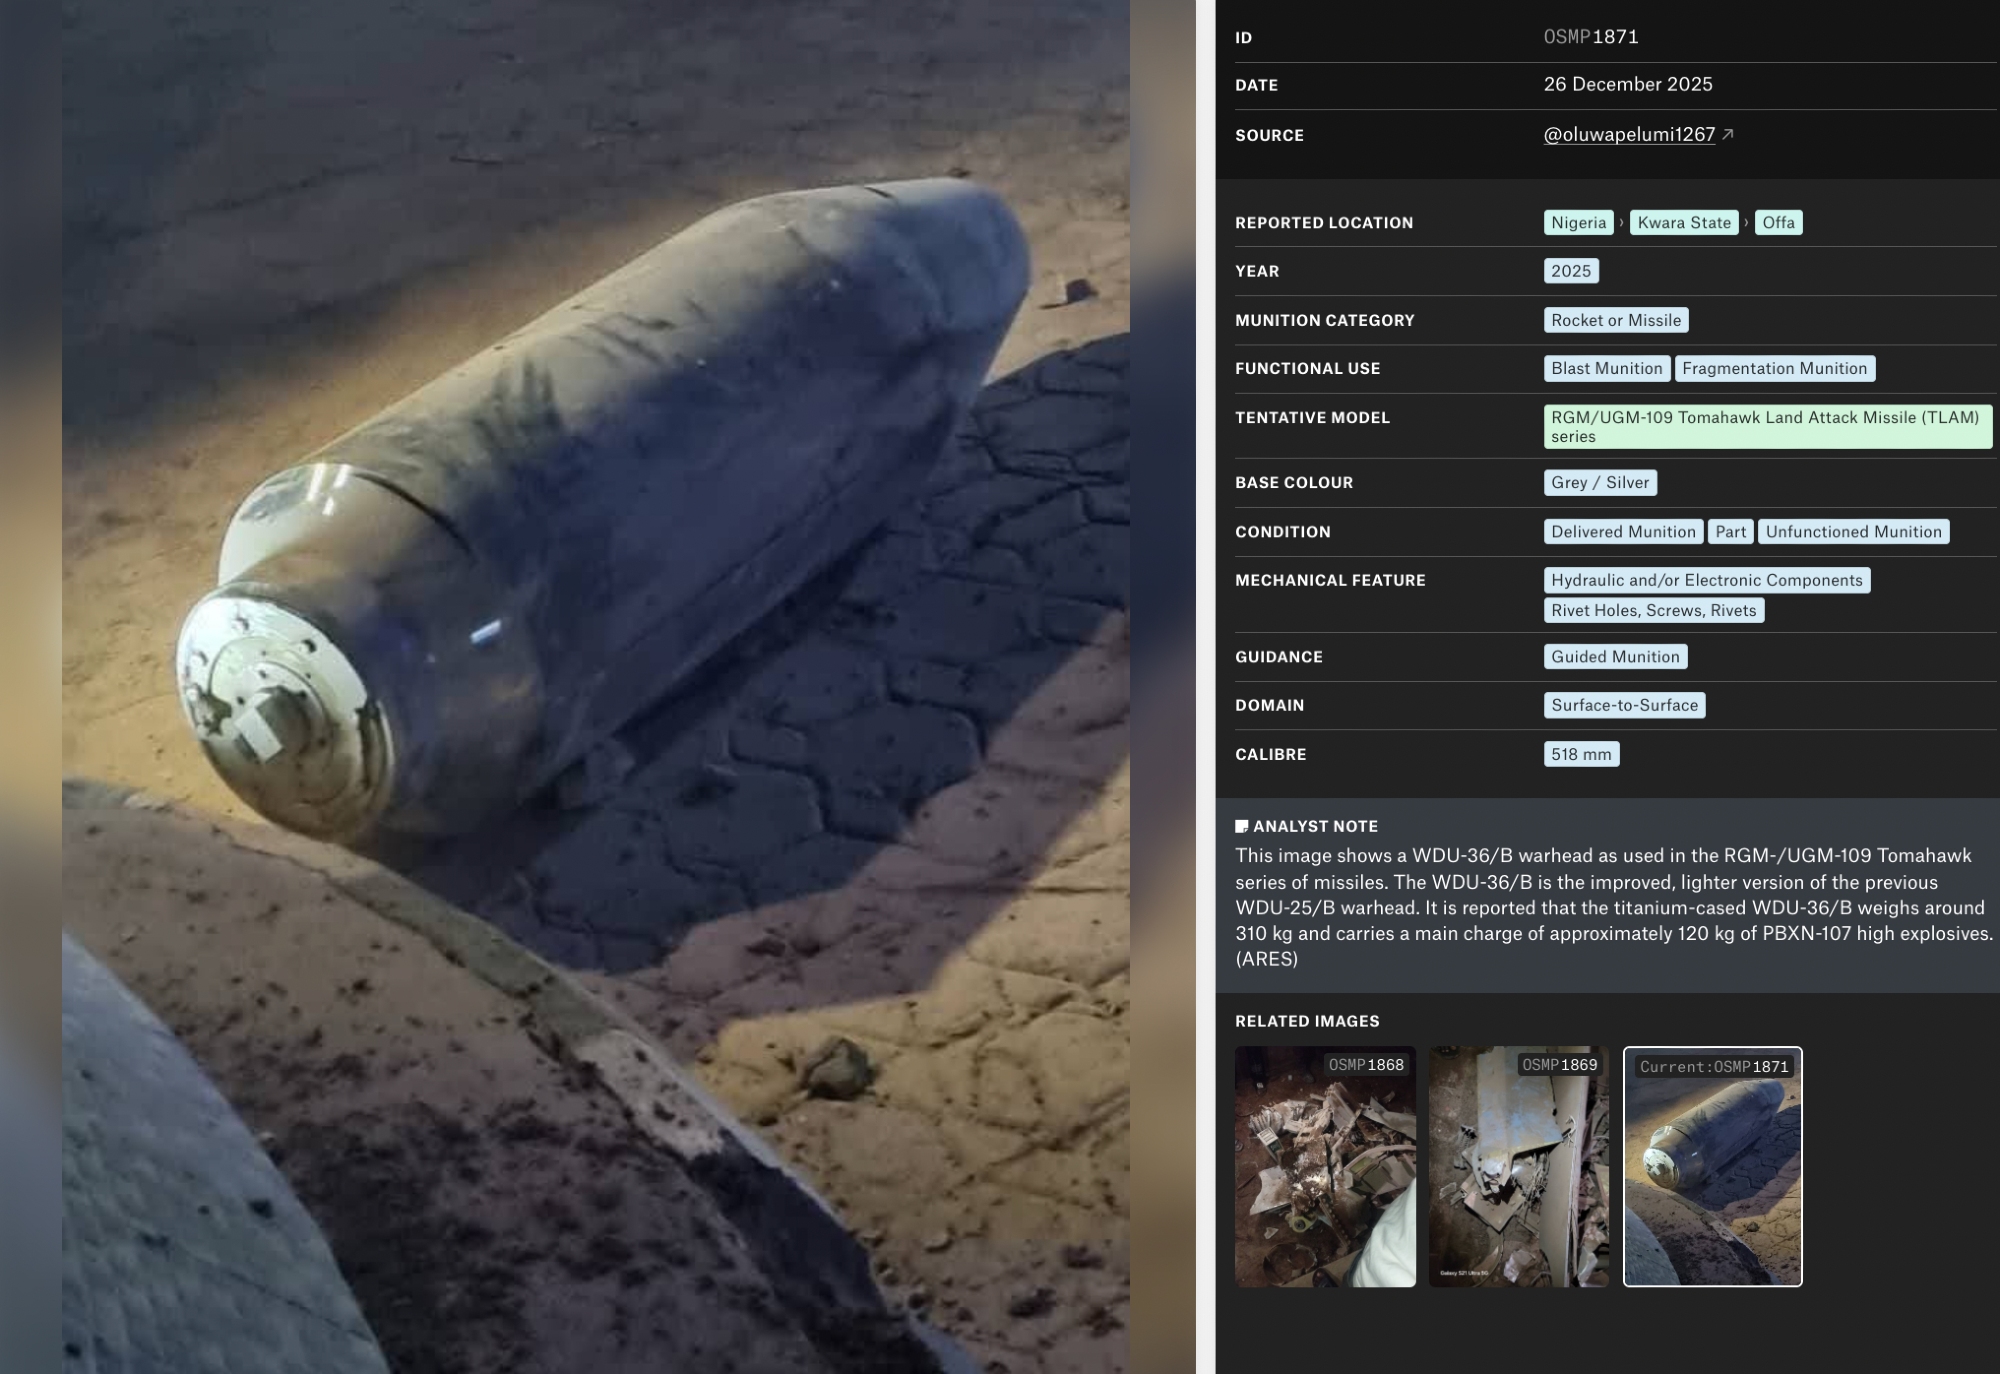Select the Hydraulic and/or Electronic Components tag
Viewport: 2000px width, 1374px height.
click(1706, 580)
